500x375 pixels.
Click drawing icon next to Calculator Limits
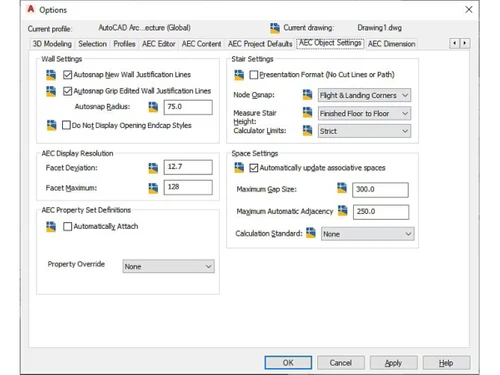tap(307, 130)
